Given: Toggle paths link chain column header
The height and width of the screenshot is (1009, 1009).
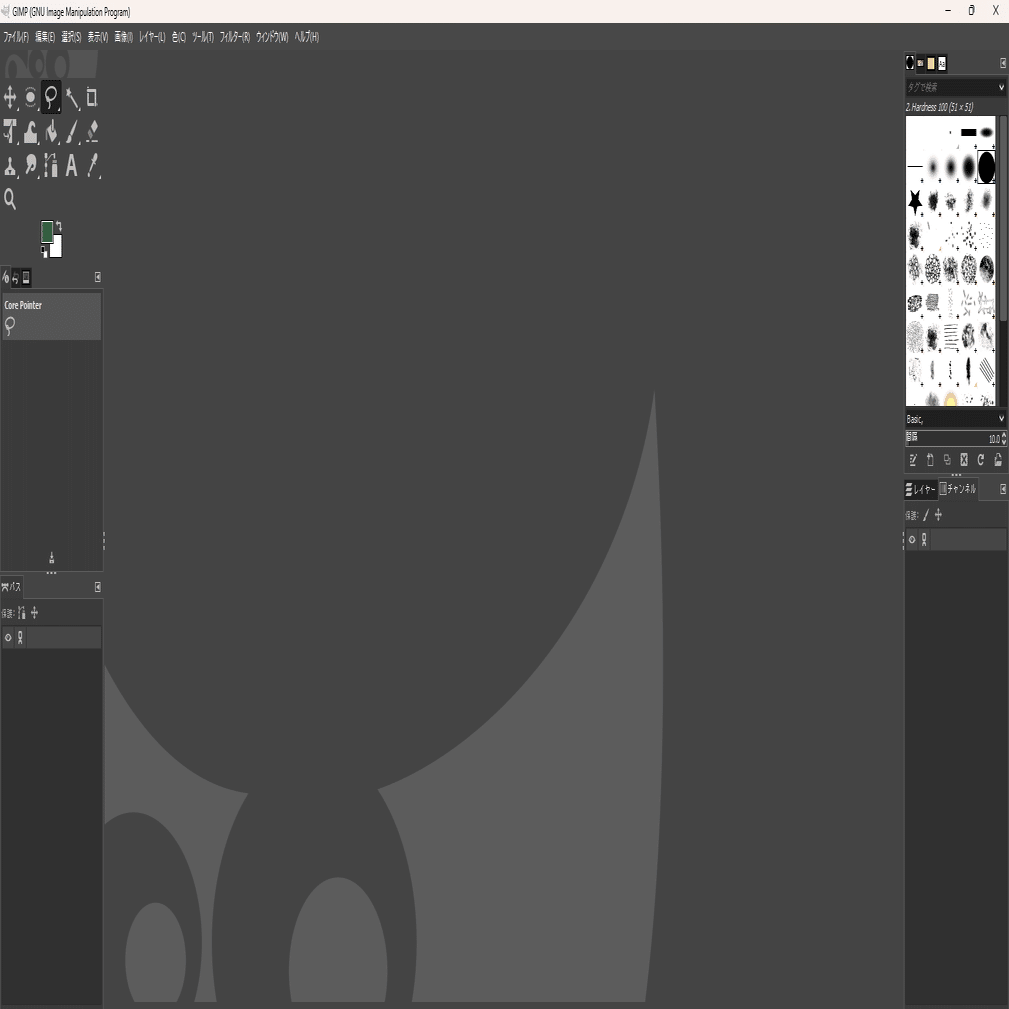Looking at the screenshot, I should (x=20, y=638).
